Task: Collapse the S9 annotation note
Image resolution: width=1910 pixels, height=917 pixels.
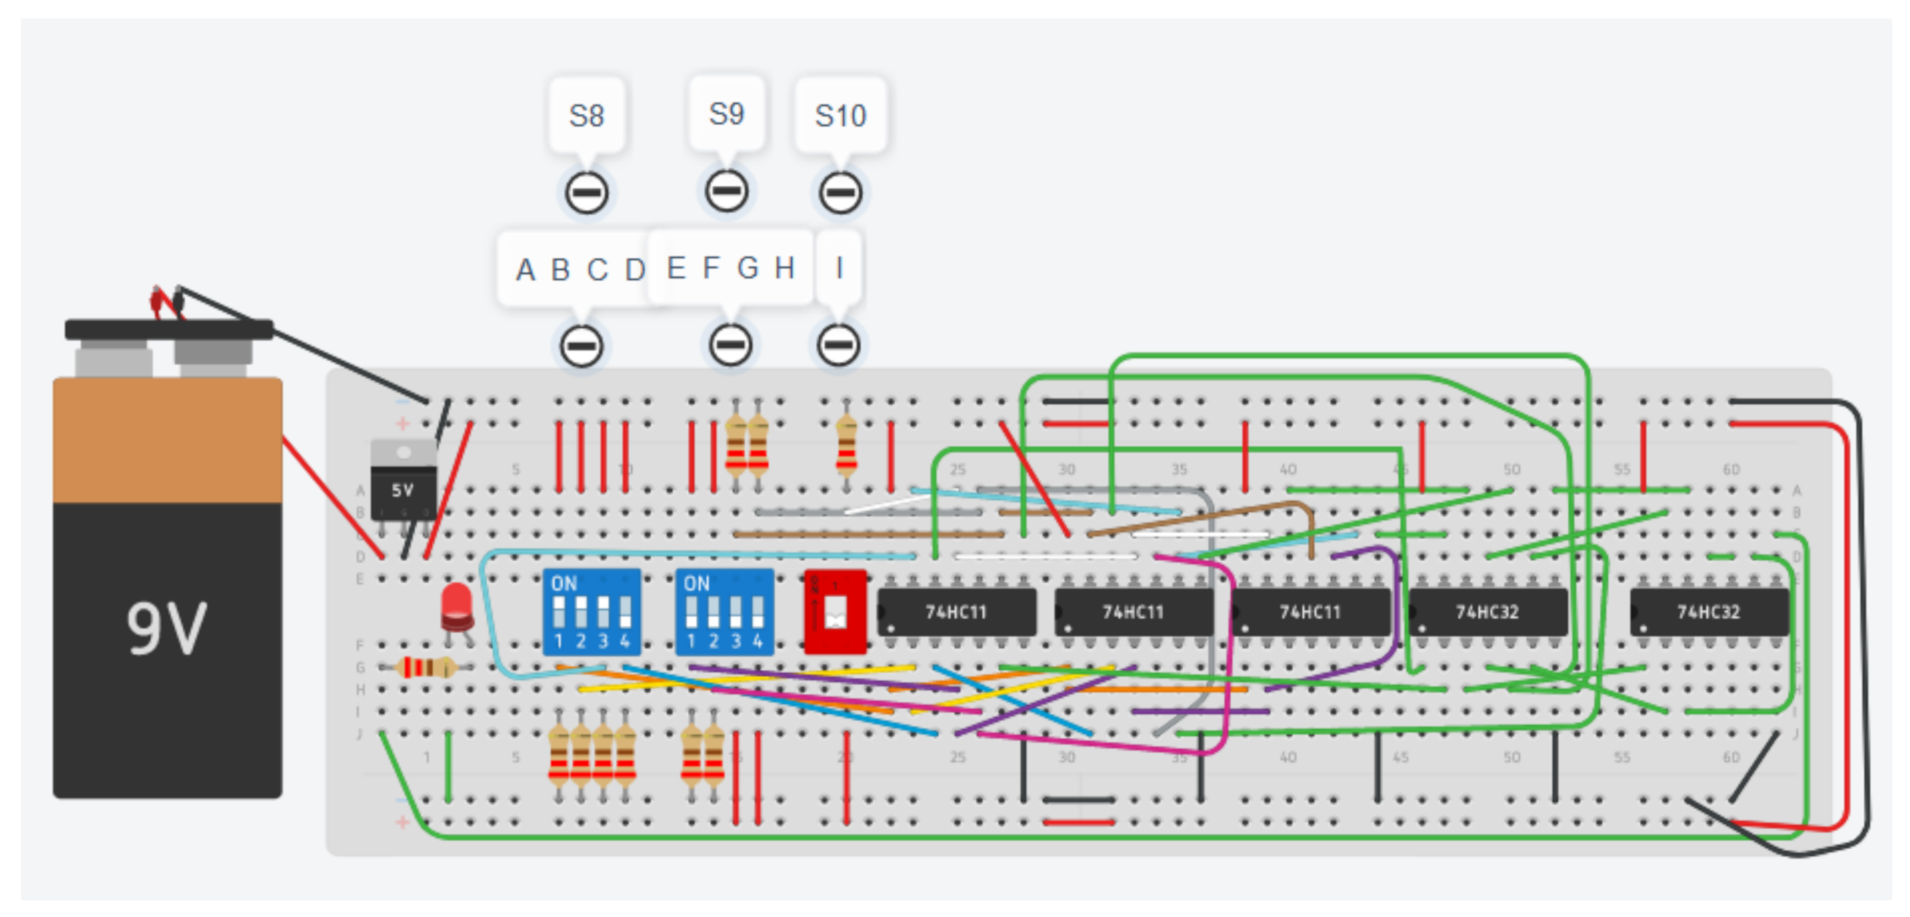Action: tap(726, 191)
